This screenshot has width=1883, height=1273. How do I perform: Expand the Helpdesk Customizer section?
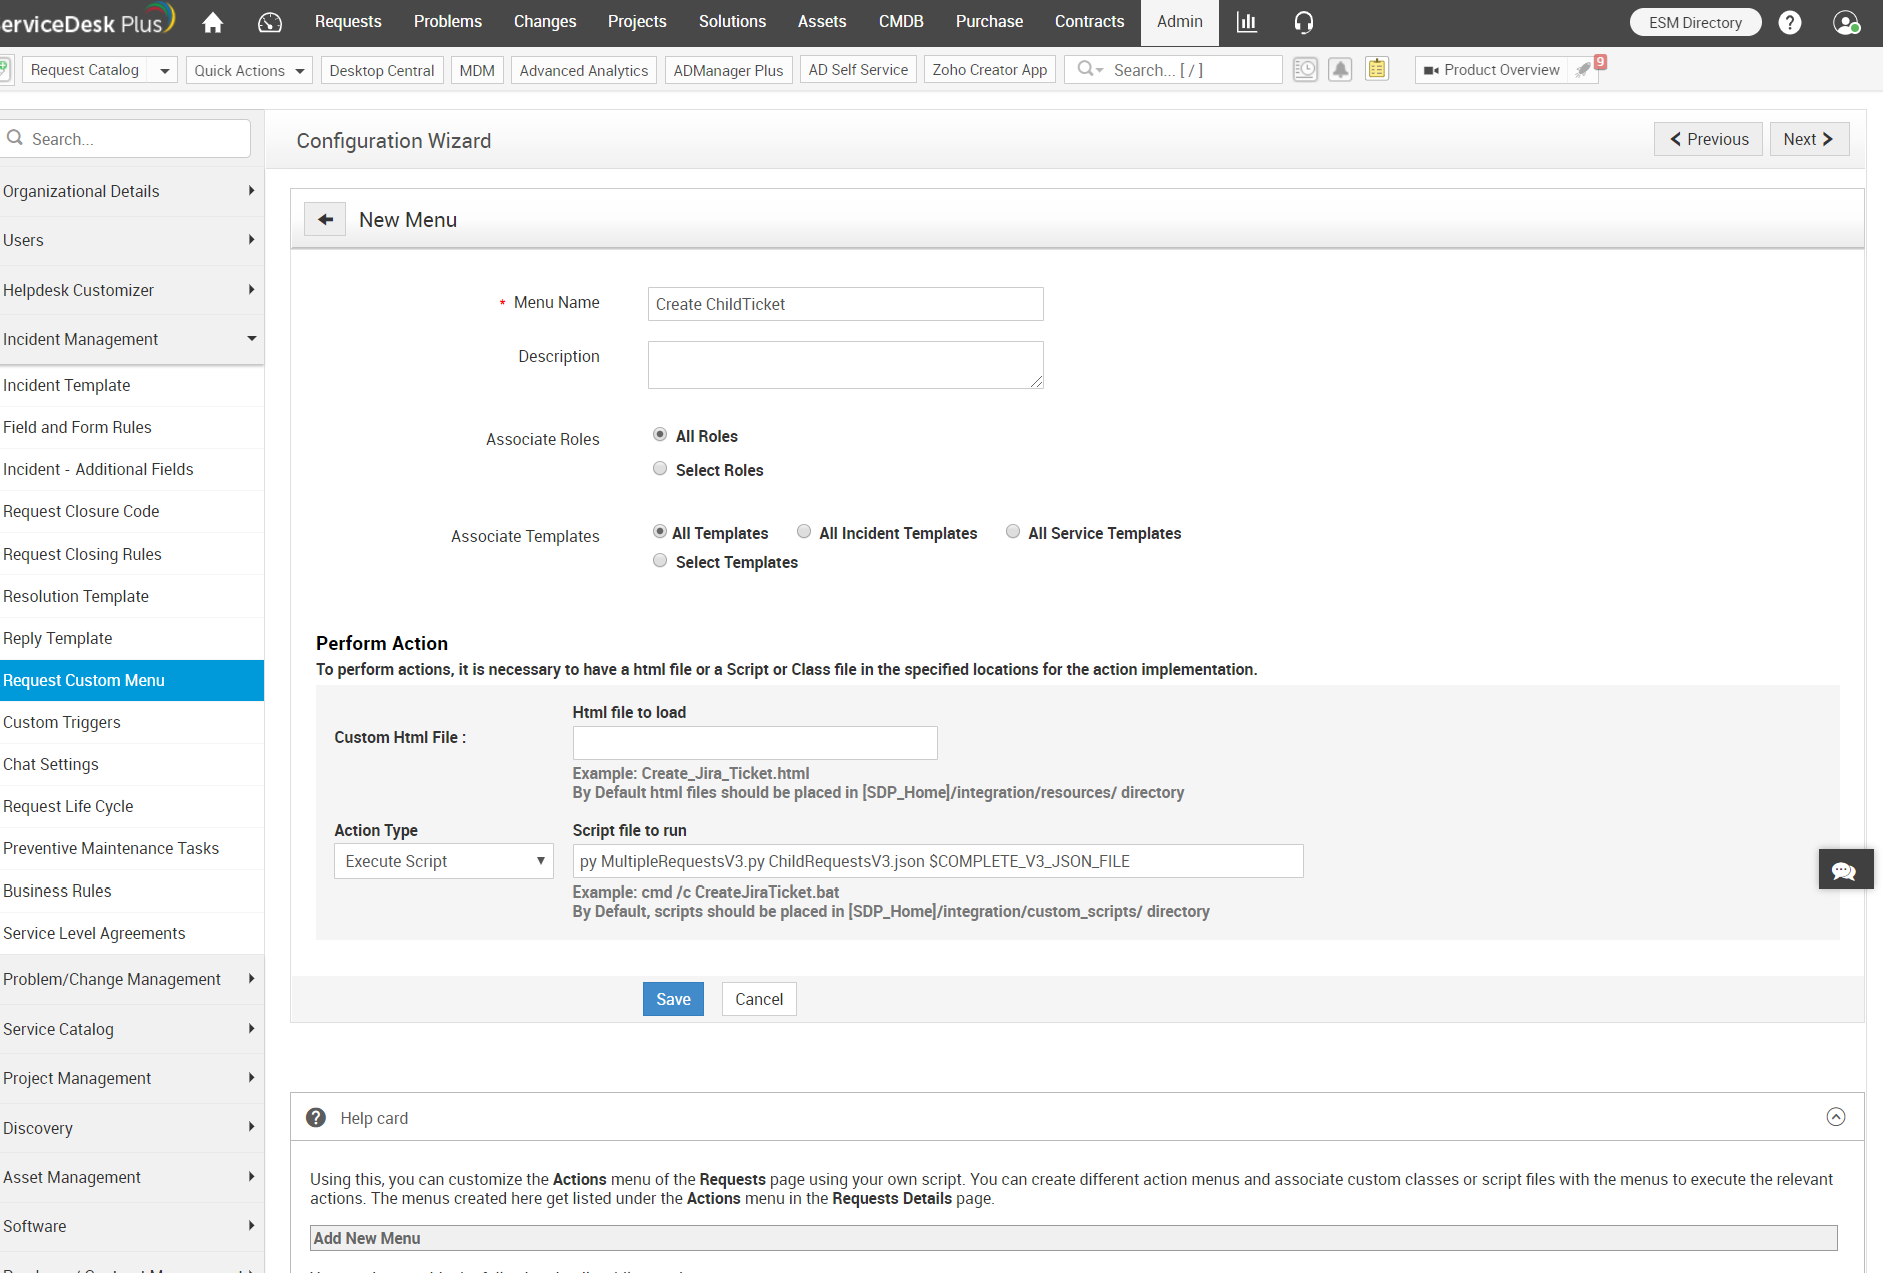tap(130, 290)
